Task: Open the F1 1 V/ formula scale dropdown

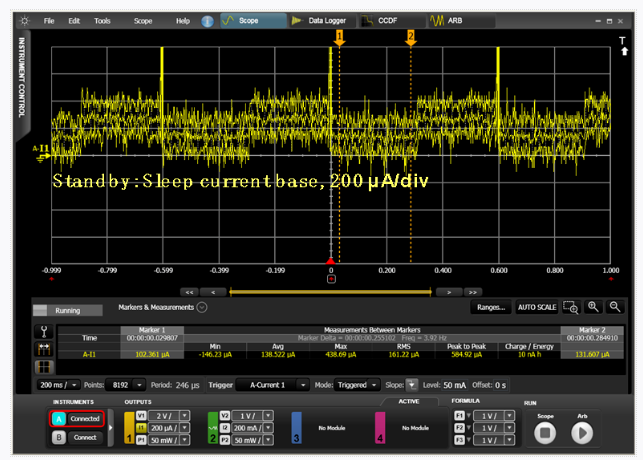Action: tap(509, 416)
